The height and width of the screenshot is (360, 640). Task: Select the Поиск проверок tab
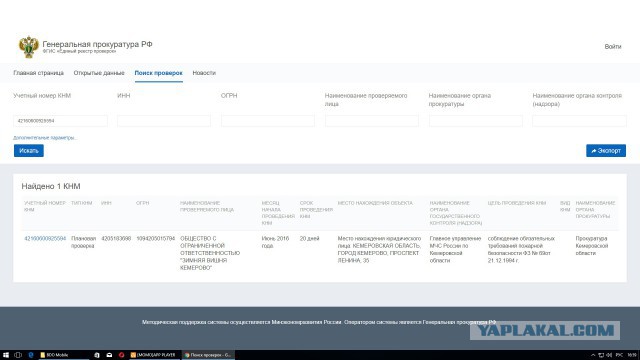[x=158, y=73]
